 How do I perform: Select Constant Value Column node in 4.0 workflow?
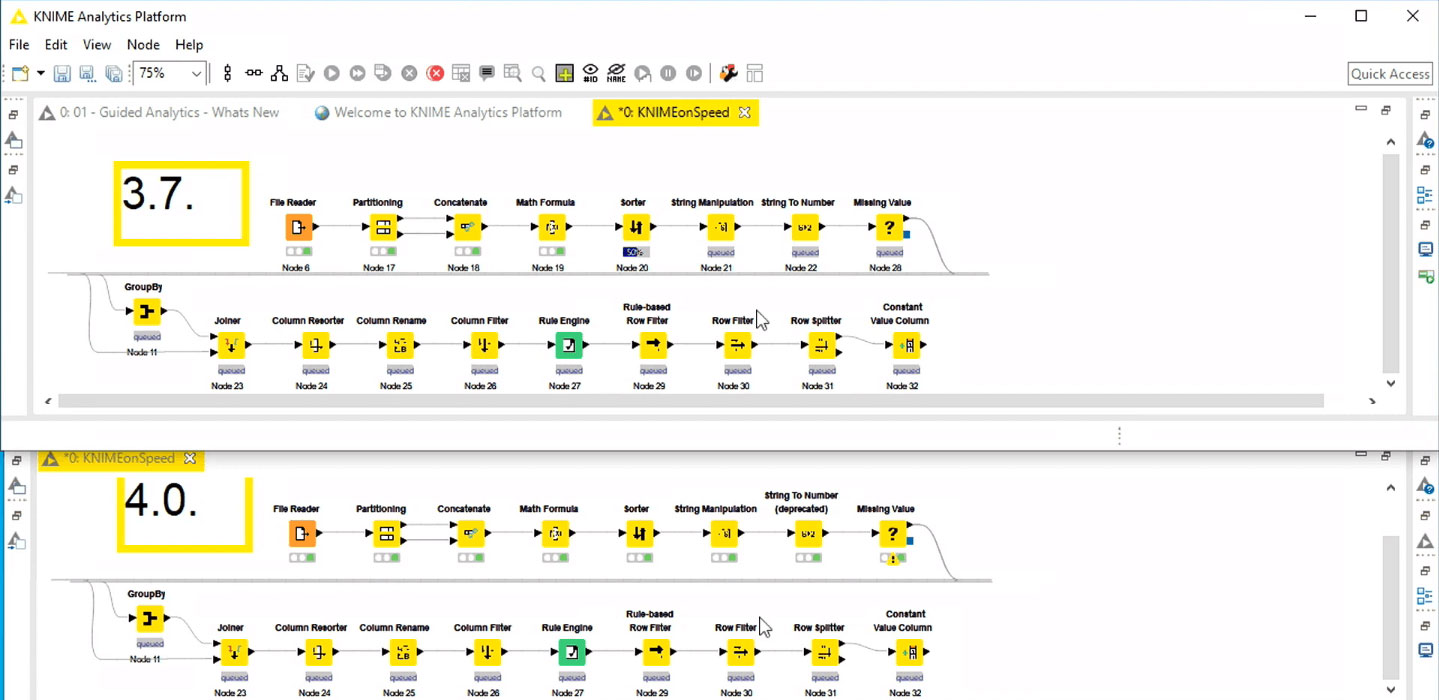(909, 652)
